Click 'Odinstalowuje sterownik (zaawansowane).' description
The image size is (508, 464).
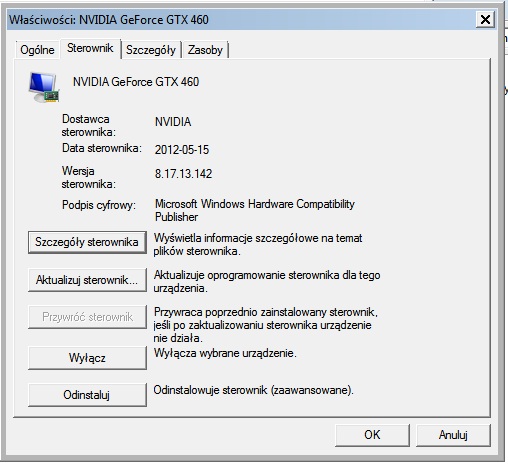[x=253, y=390]
